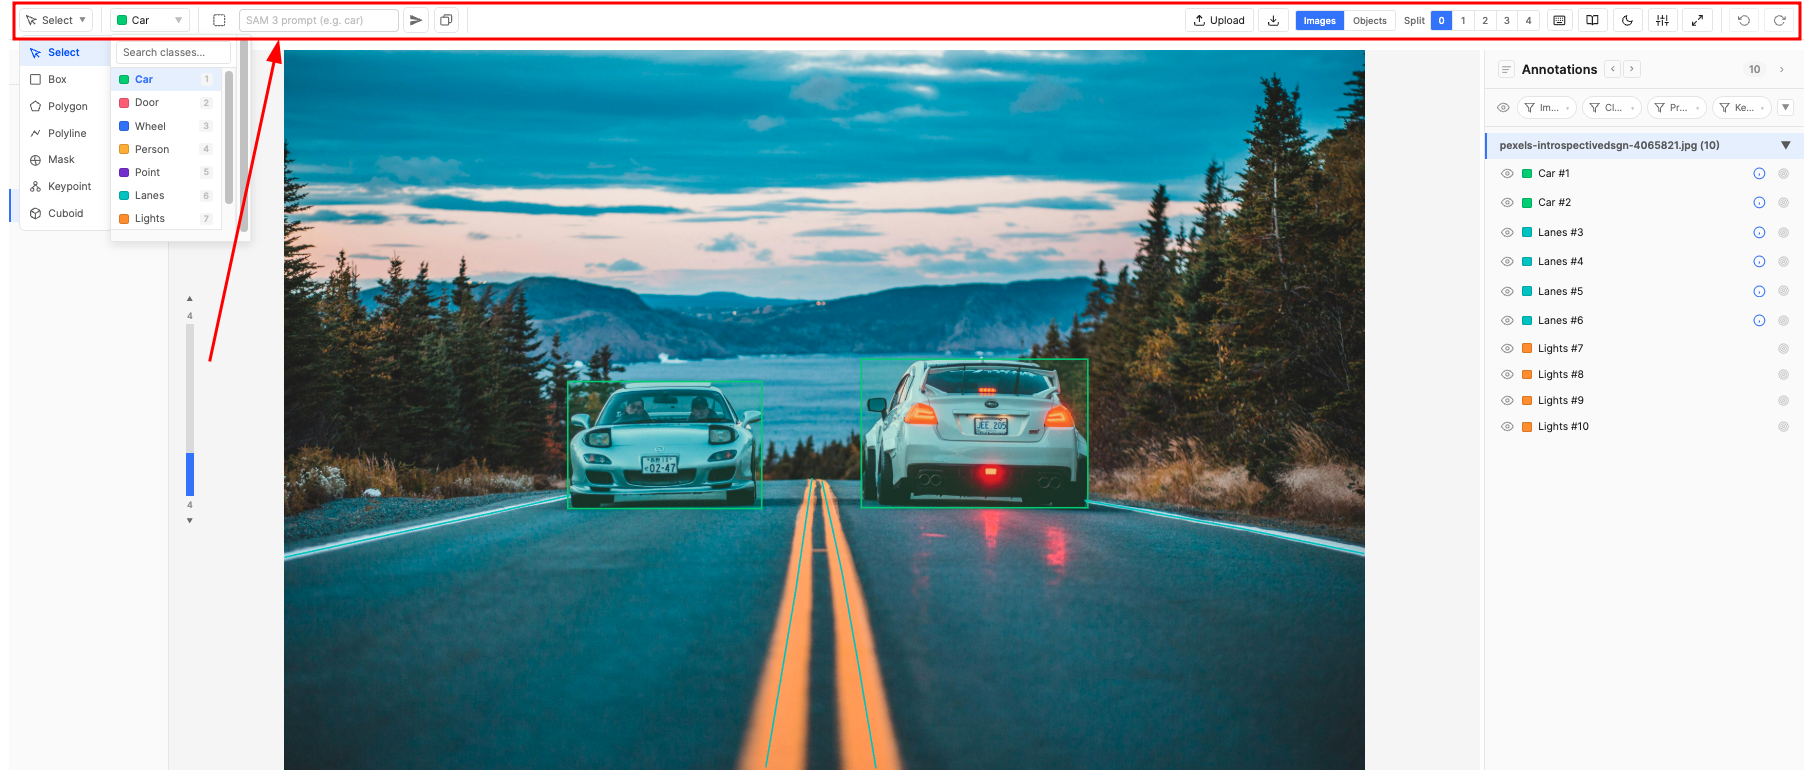
Task: Click the Search classes field
Action: point(174,53)
